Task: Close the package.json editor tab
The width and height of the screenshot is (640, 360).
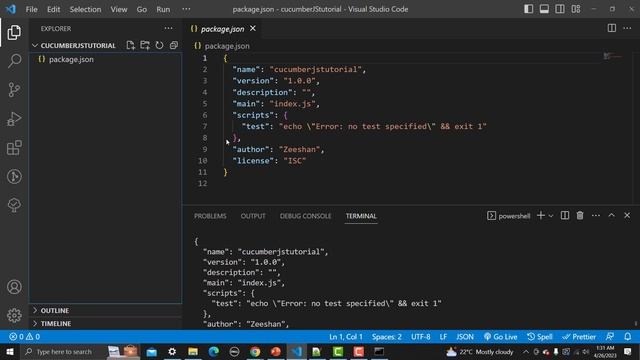Action: tap(253, 28)
